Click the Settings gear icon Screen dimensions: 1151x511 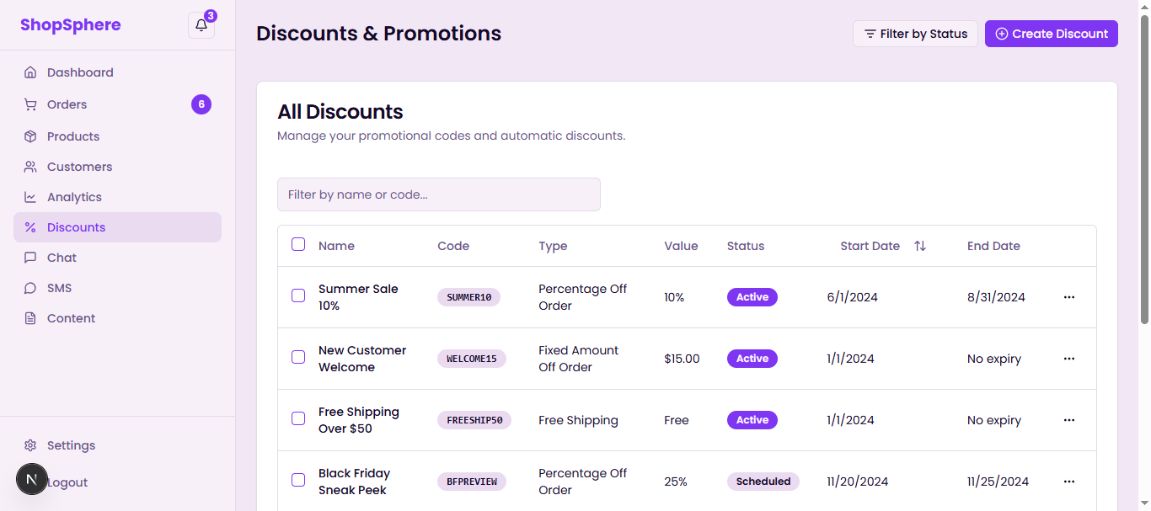pos(30,446)
